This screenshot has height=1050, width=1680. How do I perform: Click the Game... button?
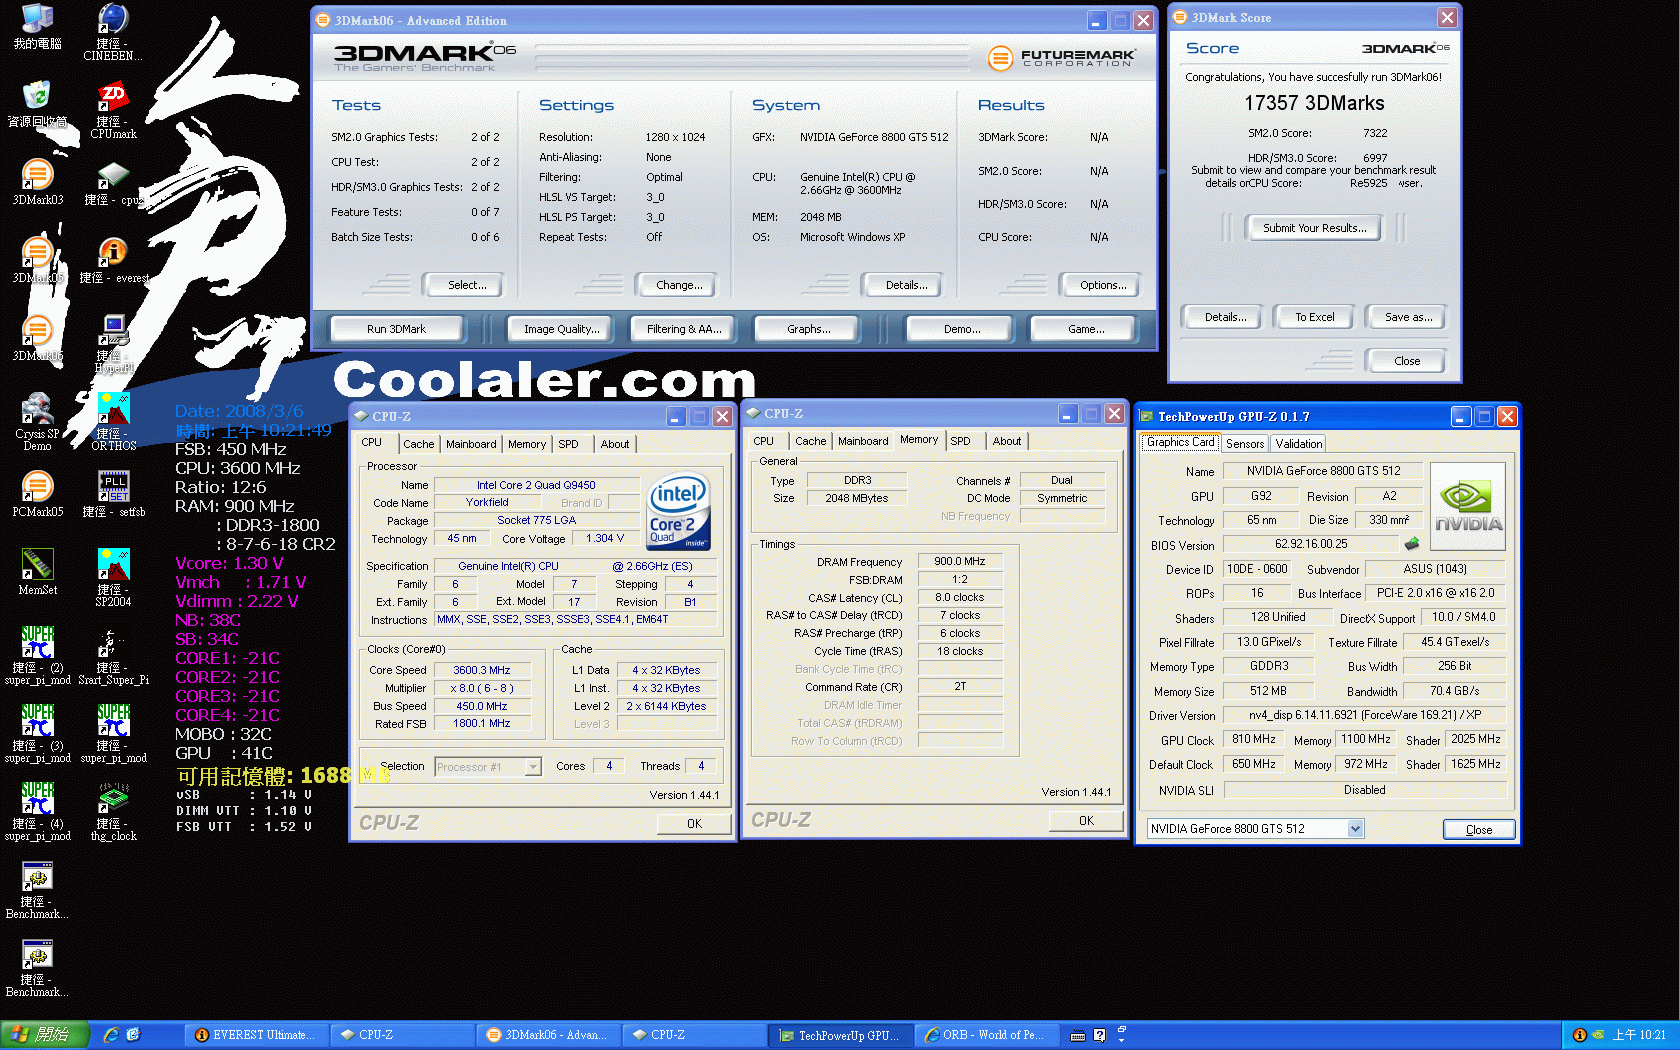coord(1086,329)
